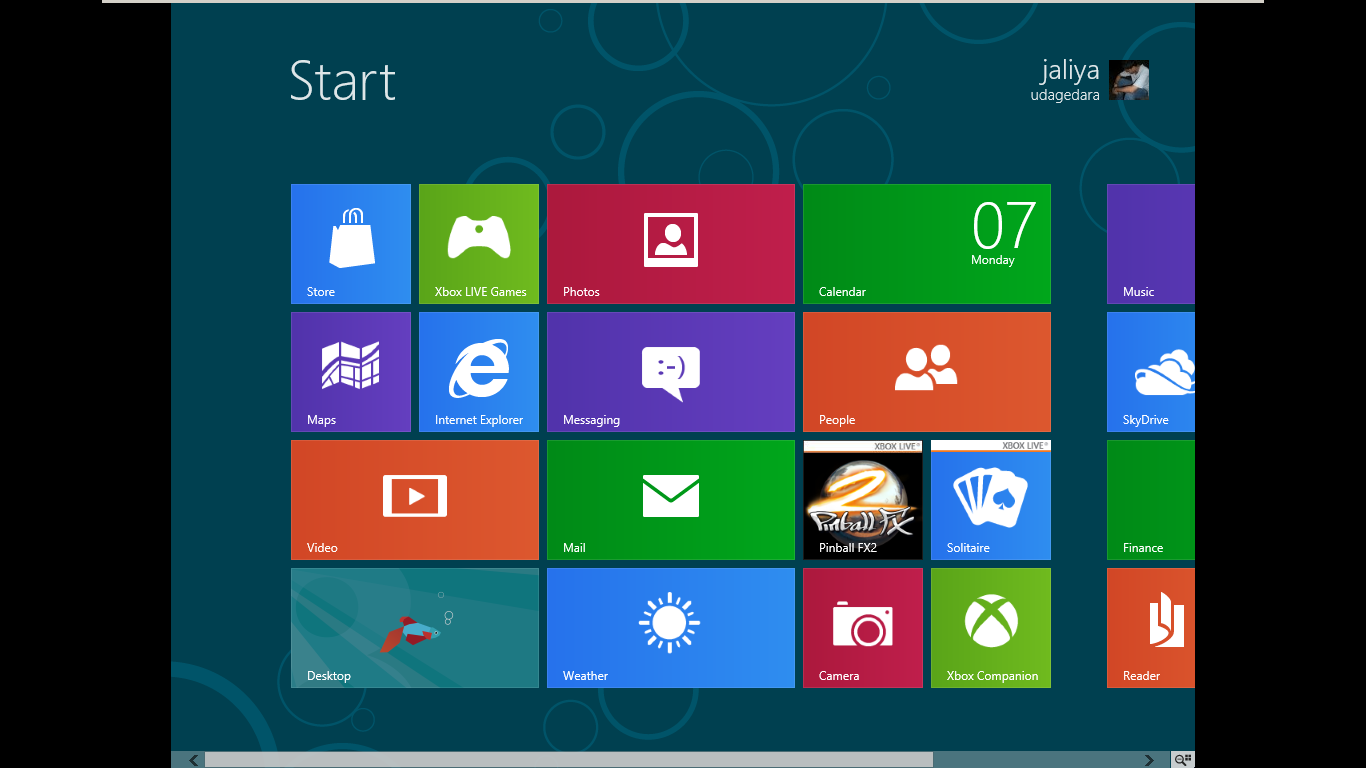Open the Photos tile
Image resolution: width=1366 pixels, height=768 pixels.
pyautogui.click(x=670, y=243)
